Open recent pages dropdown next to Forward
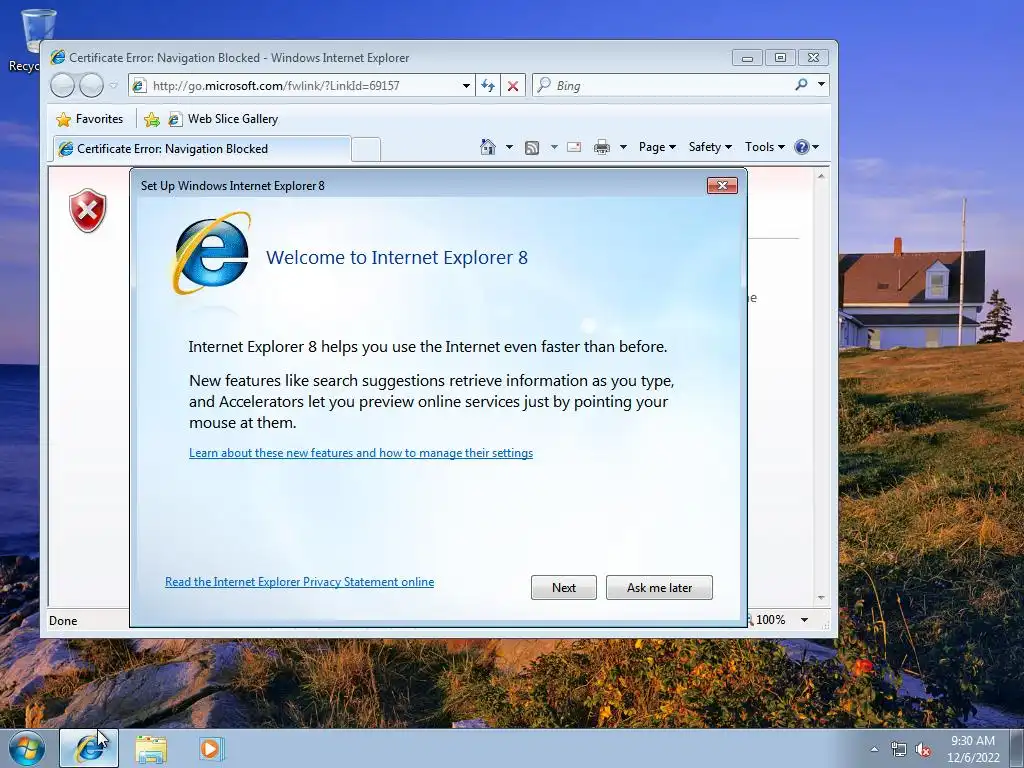This screenshot has height=768, width=1024. (114, 85)
